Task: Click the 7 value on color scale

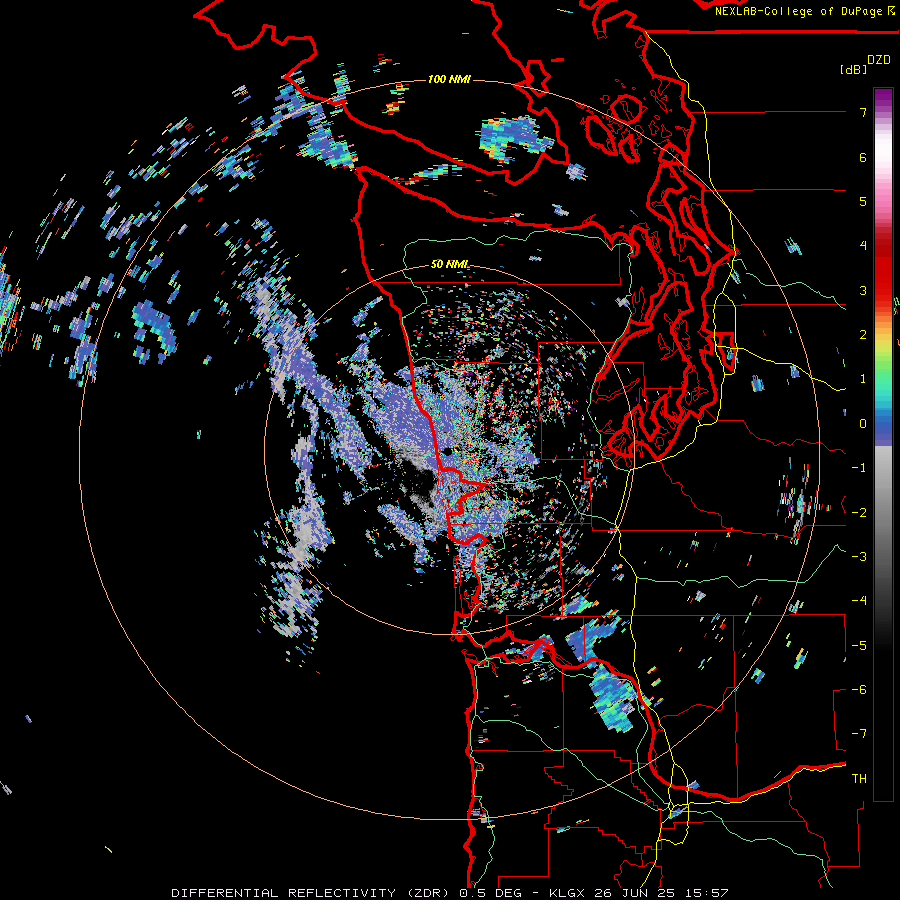Action: tap(863, 112)
